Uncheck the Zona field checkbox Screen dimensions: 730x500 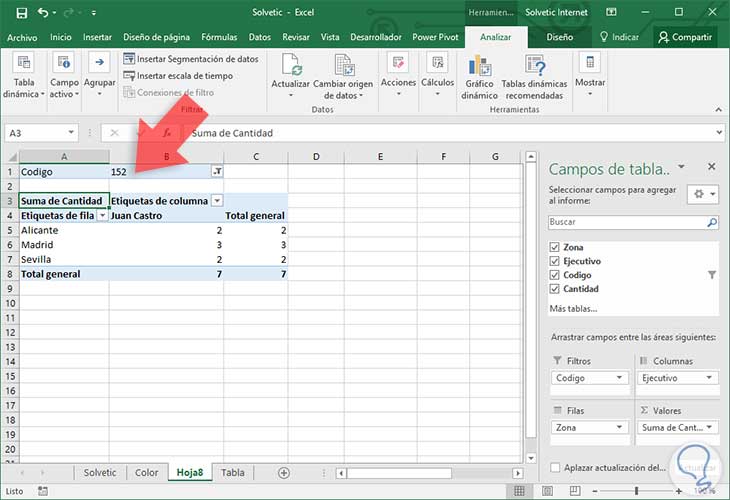pyautogui.click(x=555, y=247)
